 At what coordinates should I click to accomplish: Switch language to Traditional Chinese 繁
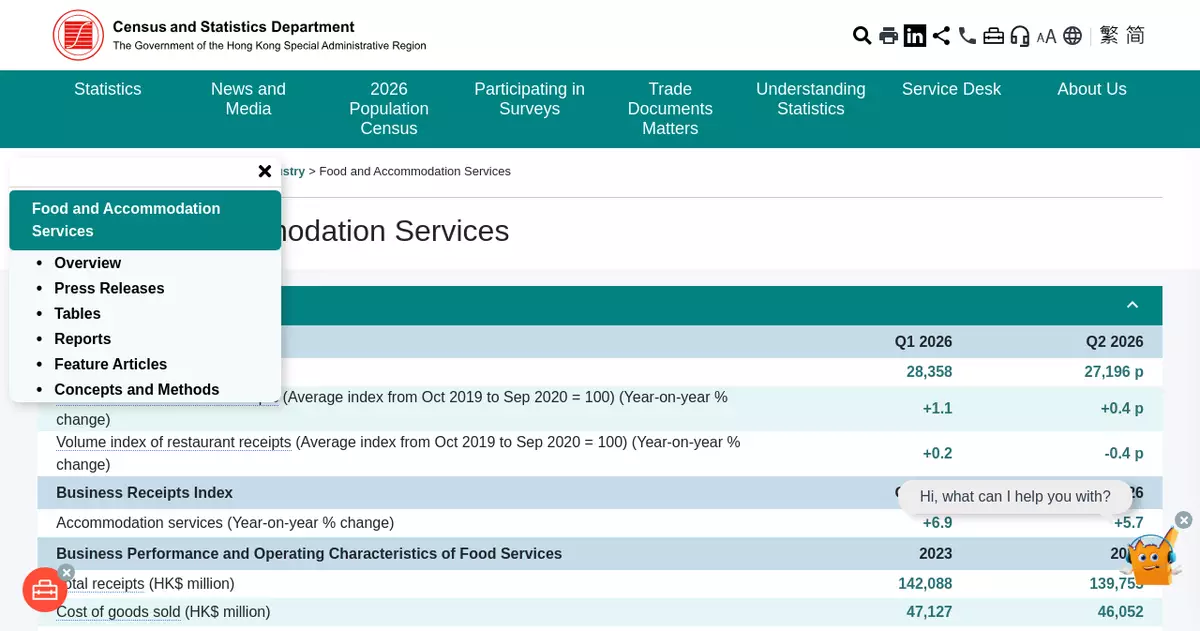point(1109,36)
